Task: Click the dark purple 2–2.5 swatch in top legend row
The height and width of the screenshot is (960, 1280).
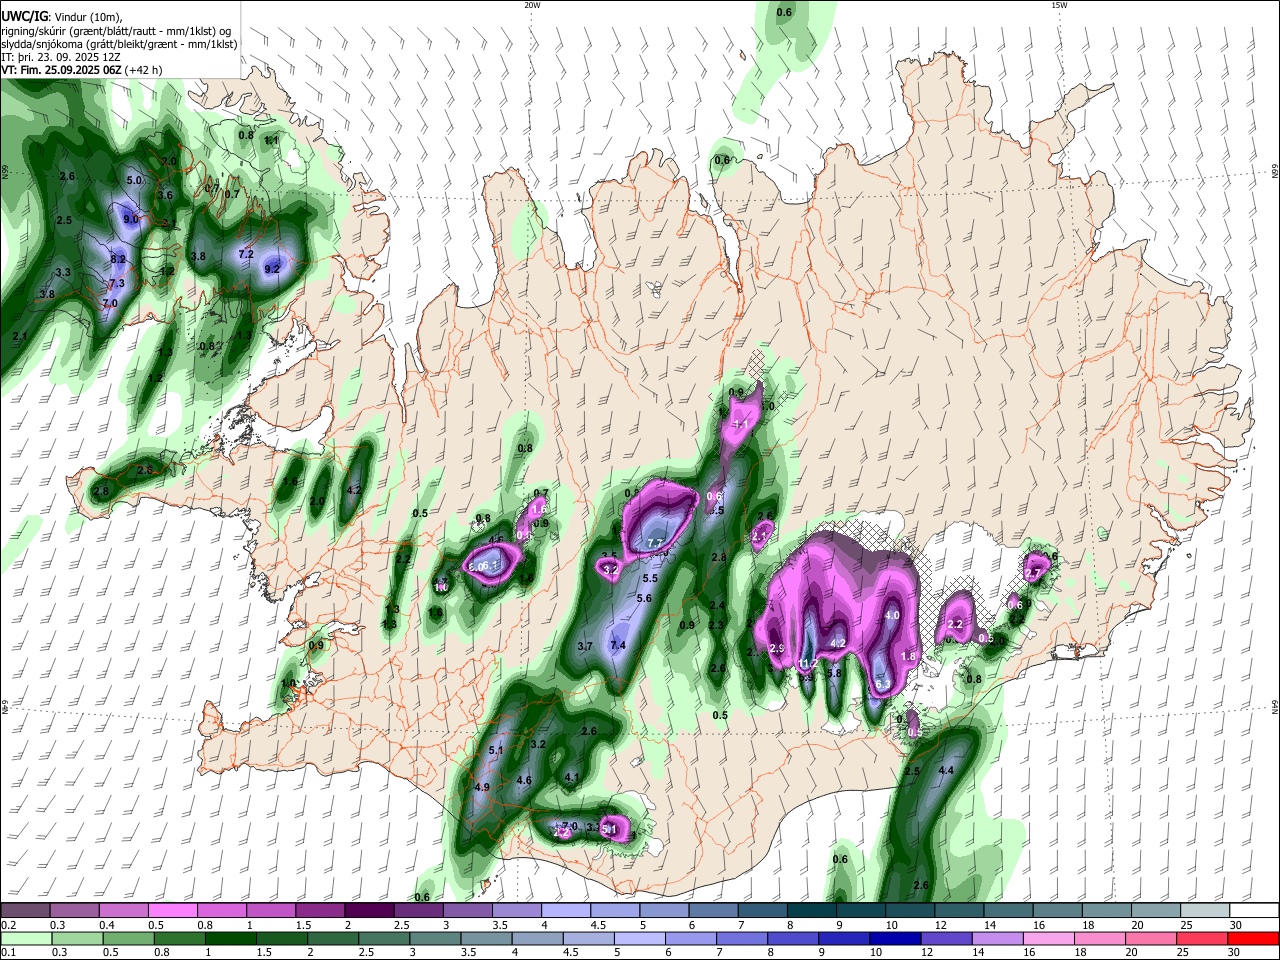Action: pos(368,910)
